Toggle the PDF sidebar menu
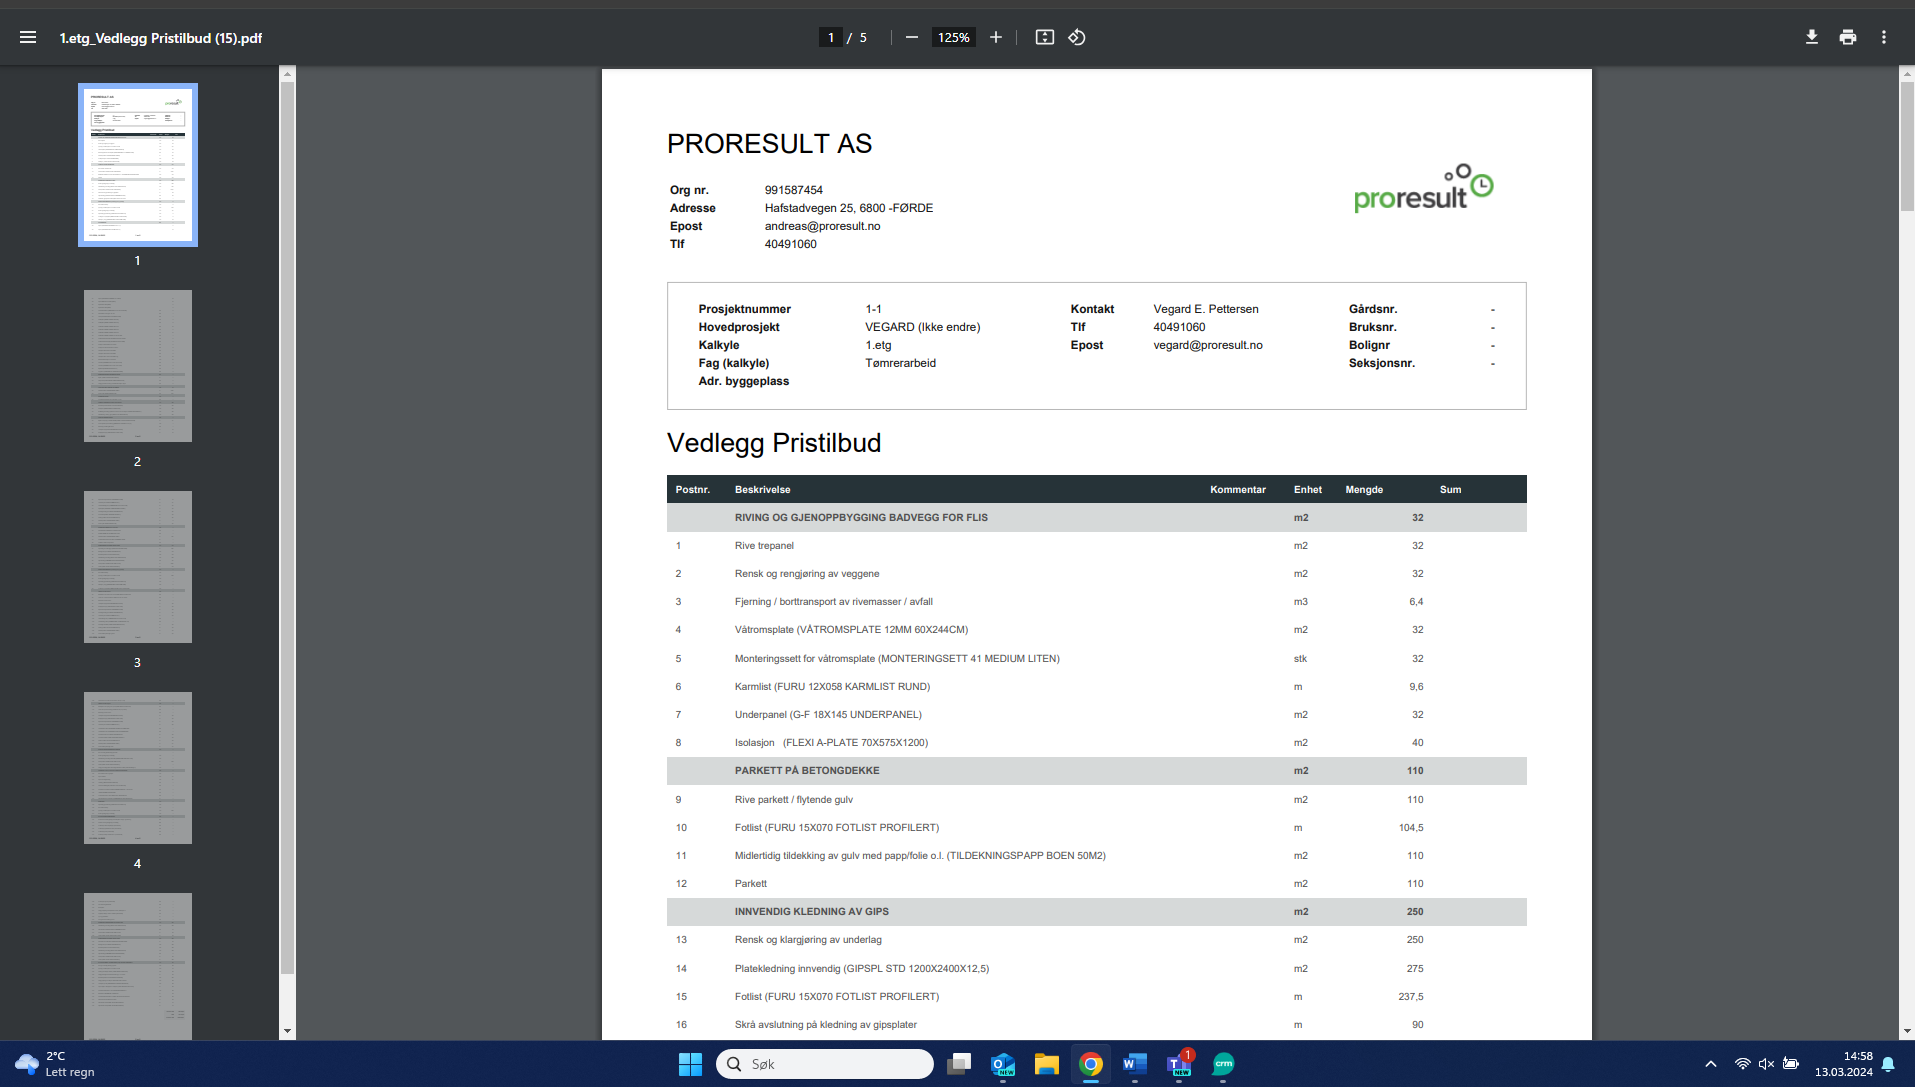 pos(28,37)
